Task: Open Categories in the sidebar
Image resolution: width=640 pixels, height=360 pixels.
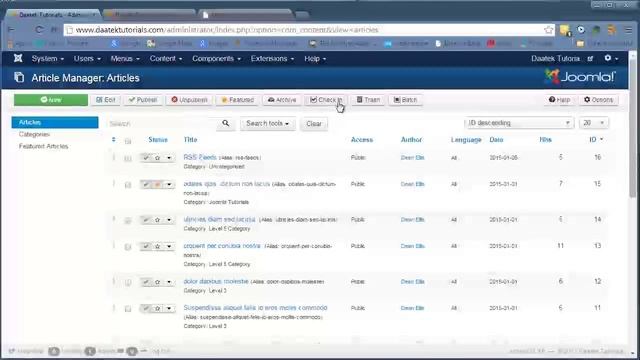Action: coord(34,134)
